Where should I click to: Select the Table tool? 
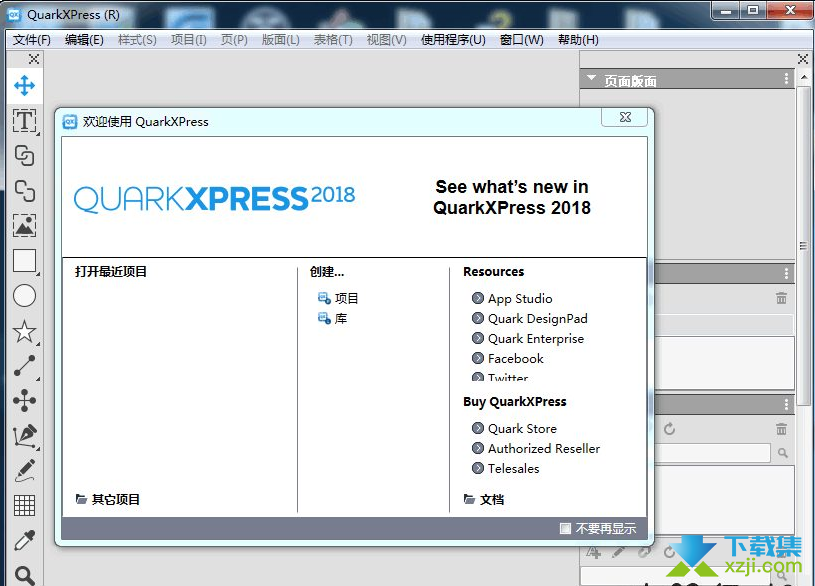click(x=24, y=505)
